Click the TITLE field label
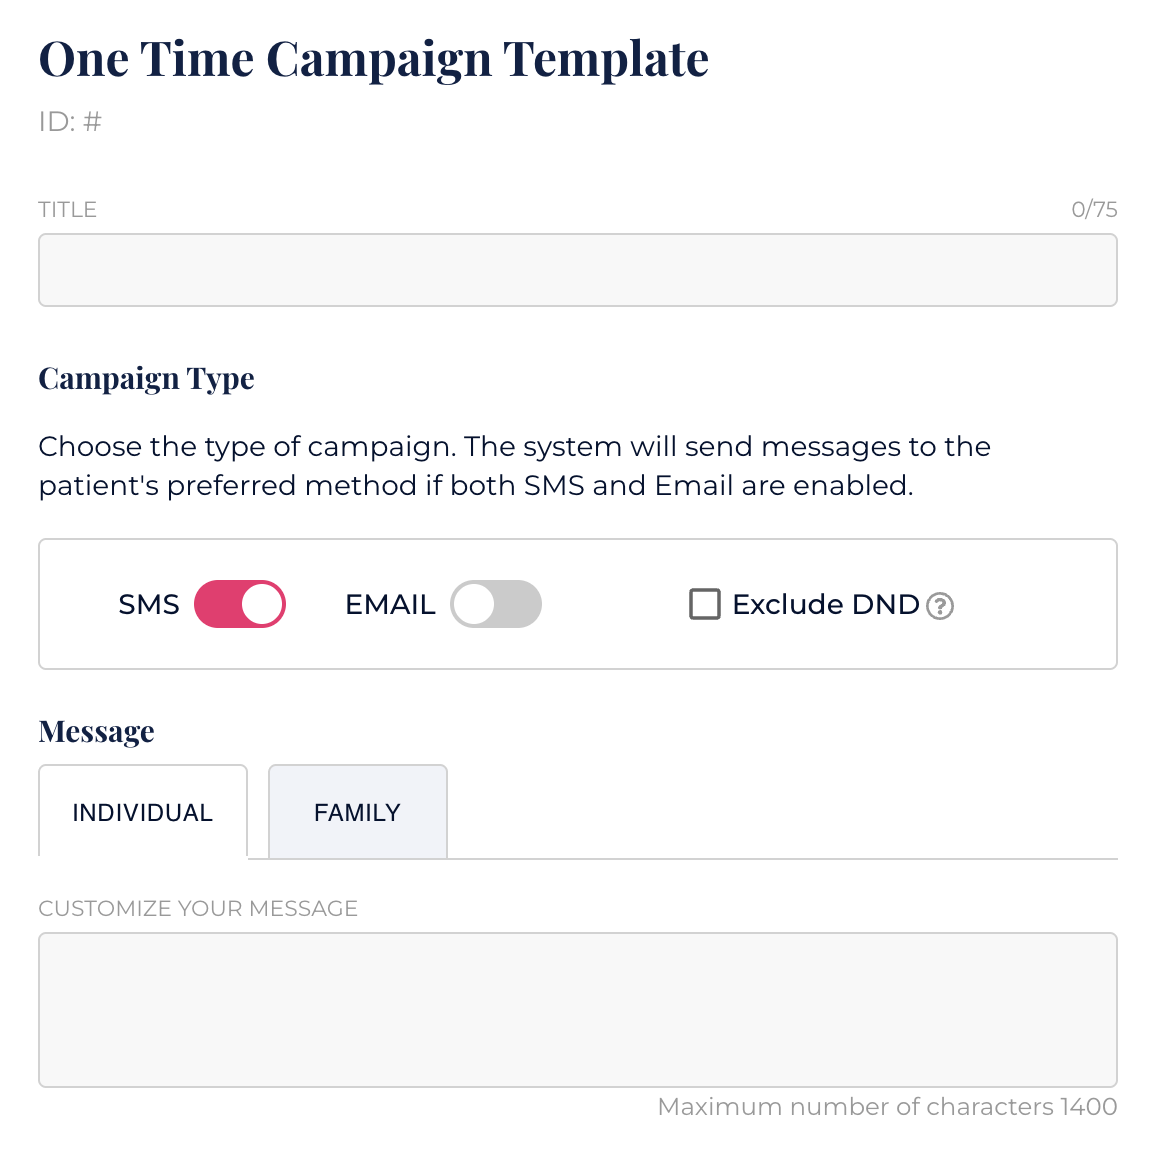Image resolution: width=1156 pixels, height=1154 pixels. point(67,209)
